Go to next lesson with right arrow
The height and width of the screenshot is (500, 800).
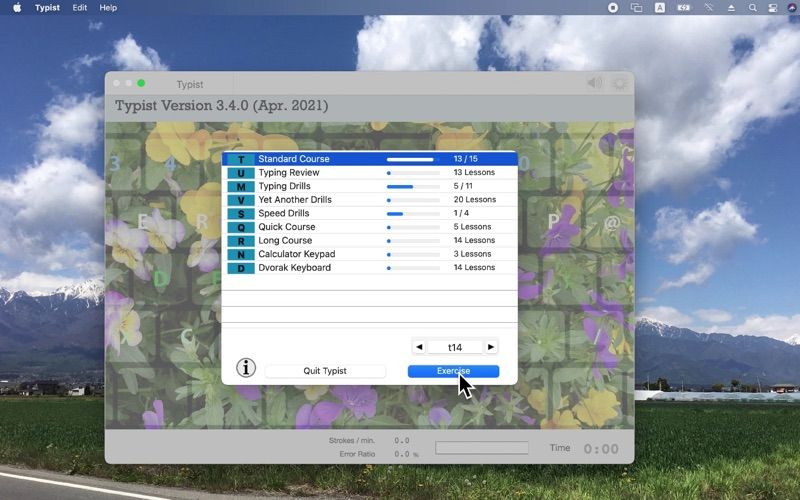pyautogui.click(x=491, y=347)
